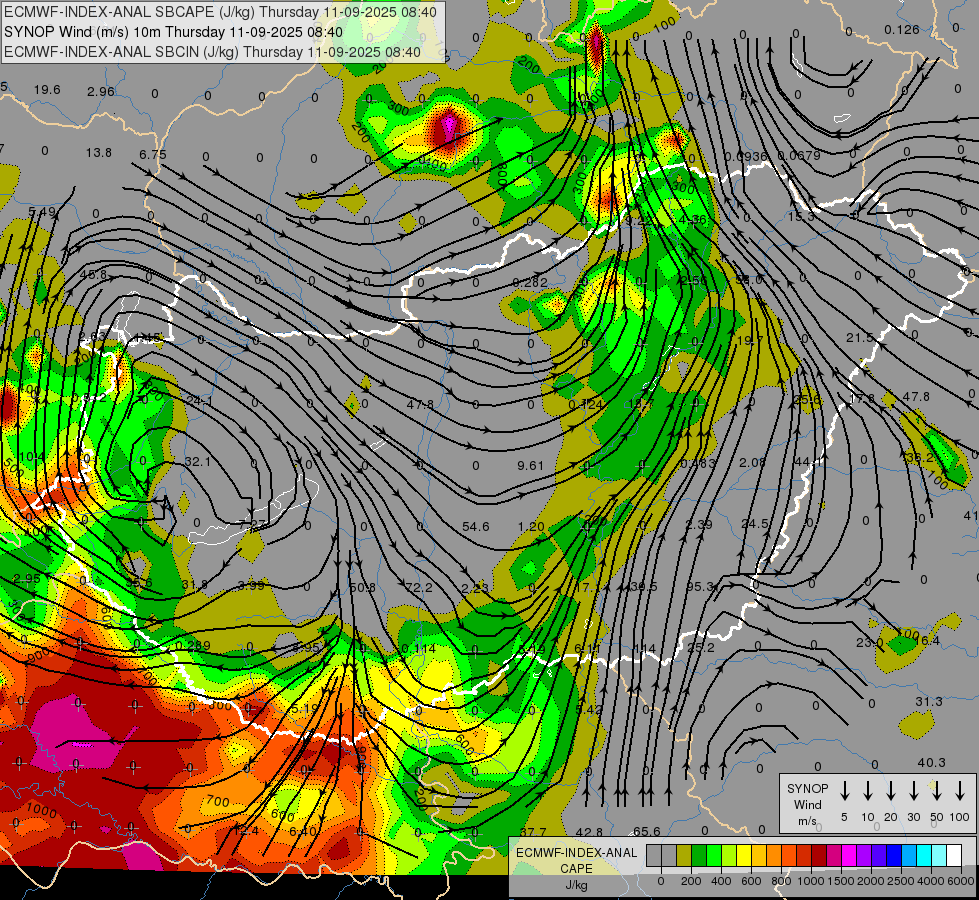The width and height of the screenshot is (979, 900).
Task: Click the 32.1 value on the map
Action: tap(198, 462)
